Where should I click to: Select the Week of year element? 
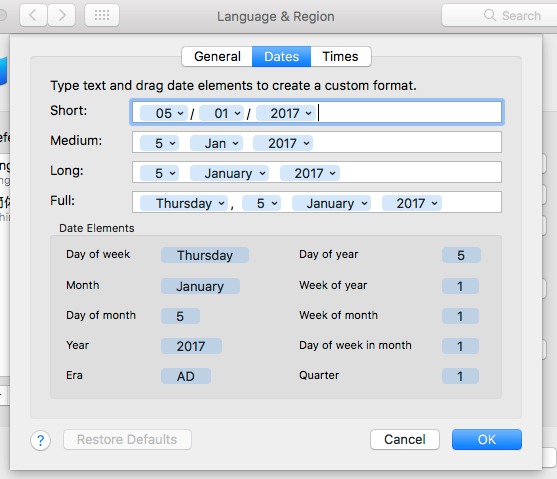pyautogui.click(x=460, y=286)
